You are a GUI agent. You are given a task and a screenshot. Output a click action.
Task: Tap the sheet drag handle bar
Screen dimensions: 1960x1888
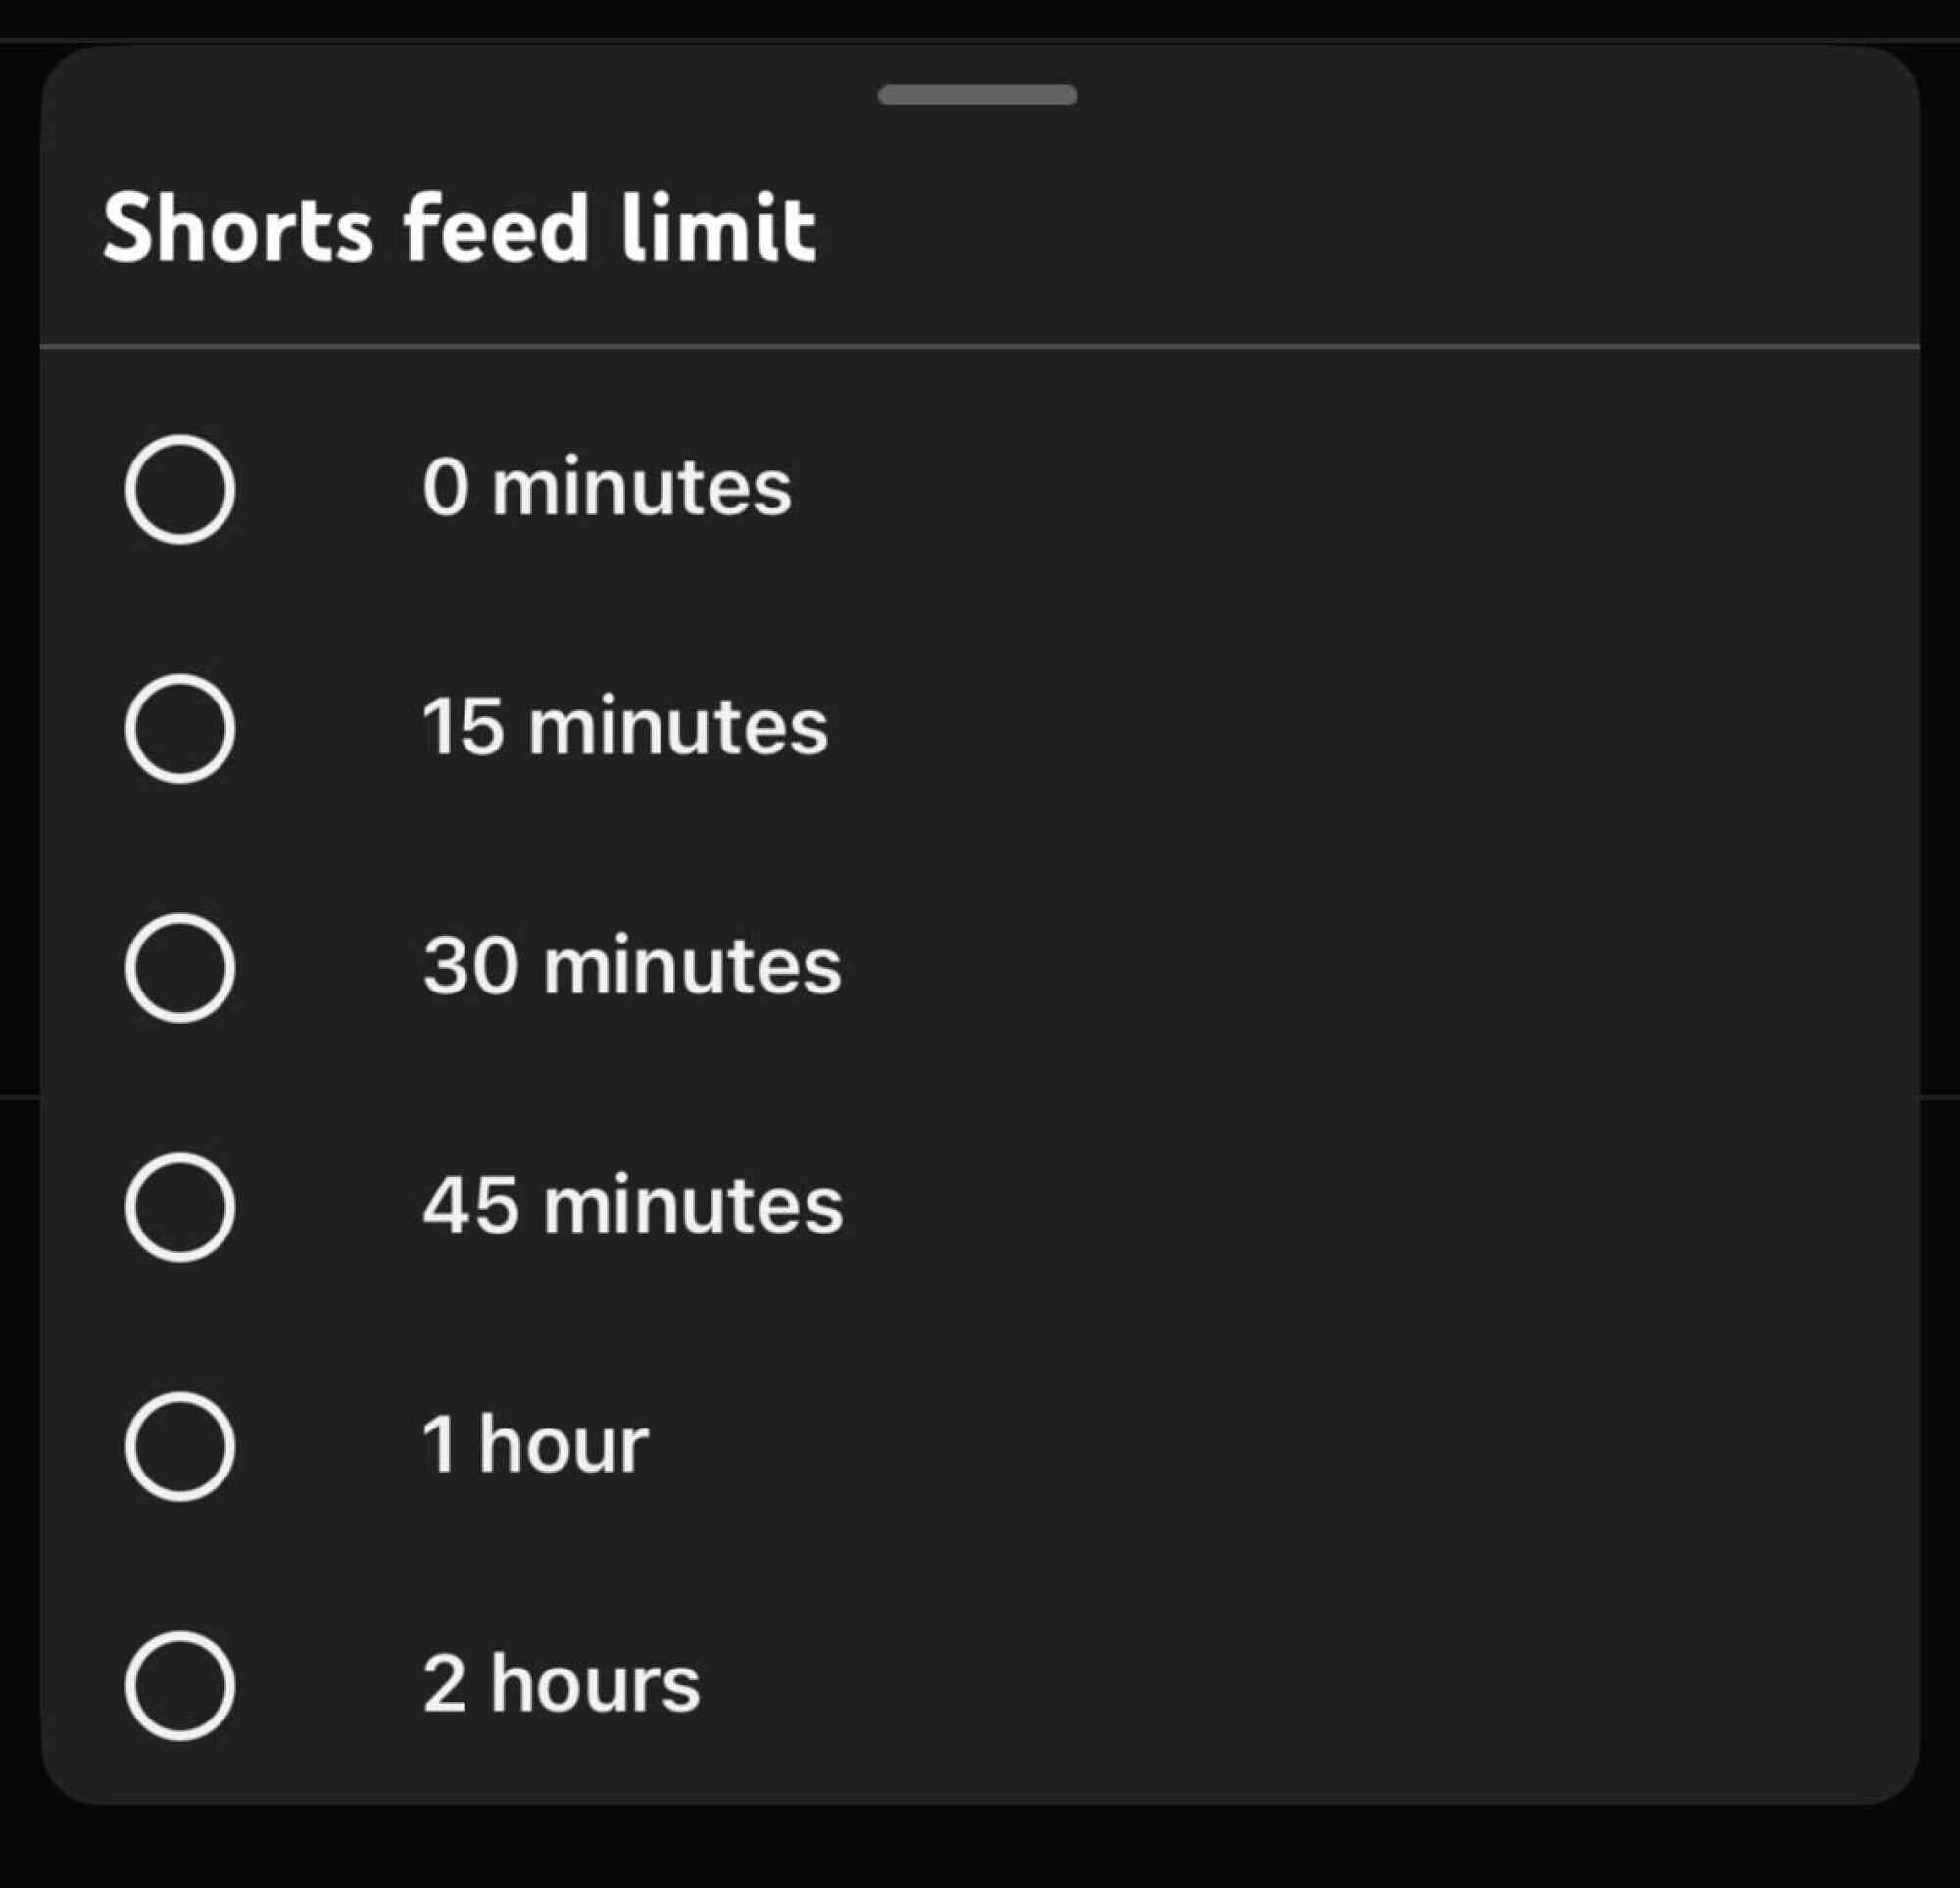tap(977, 95)
